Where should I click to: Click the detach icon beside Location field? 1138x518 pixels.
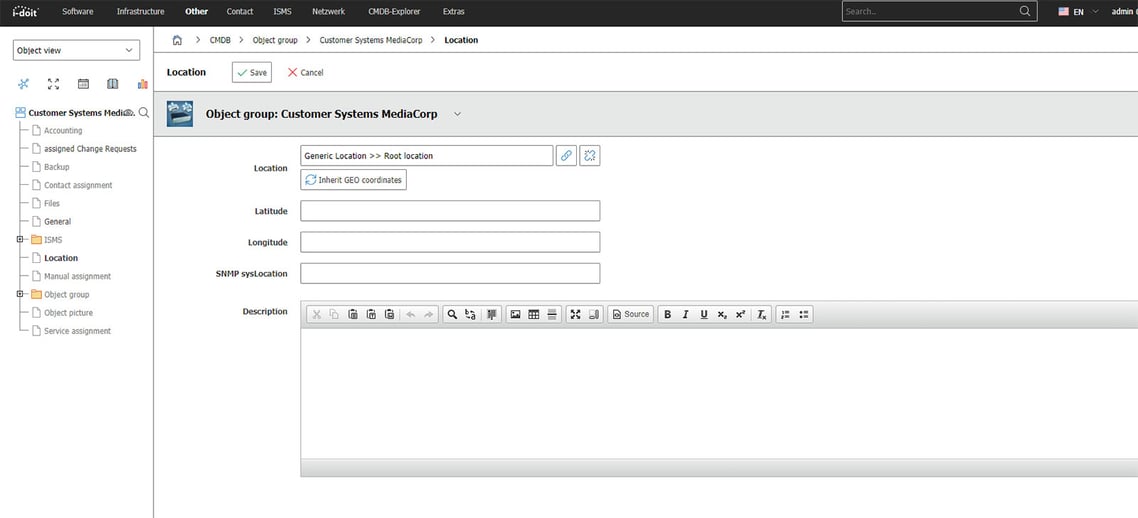(x=590, y=155)
